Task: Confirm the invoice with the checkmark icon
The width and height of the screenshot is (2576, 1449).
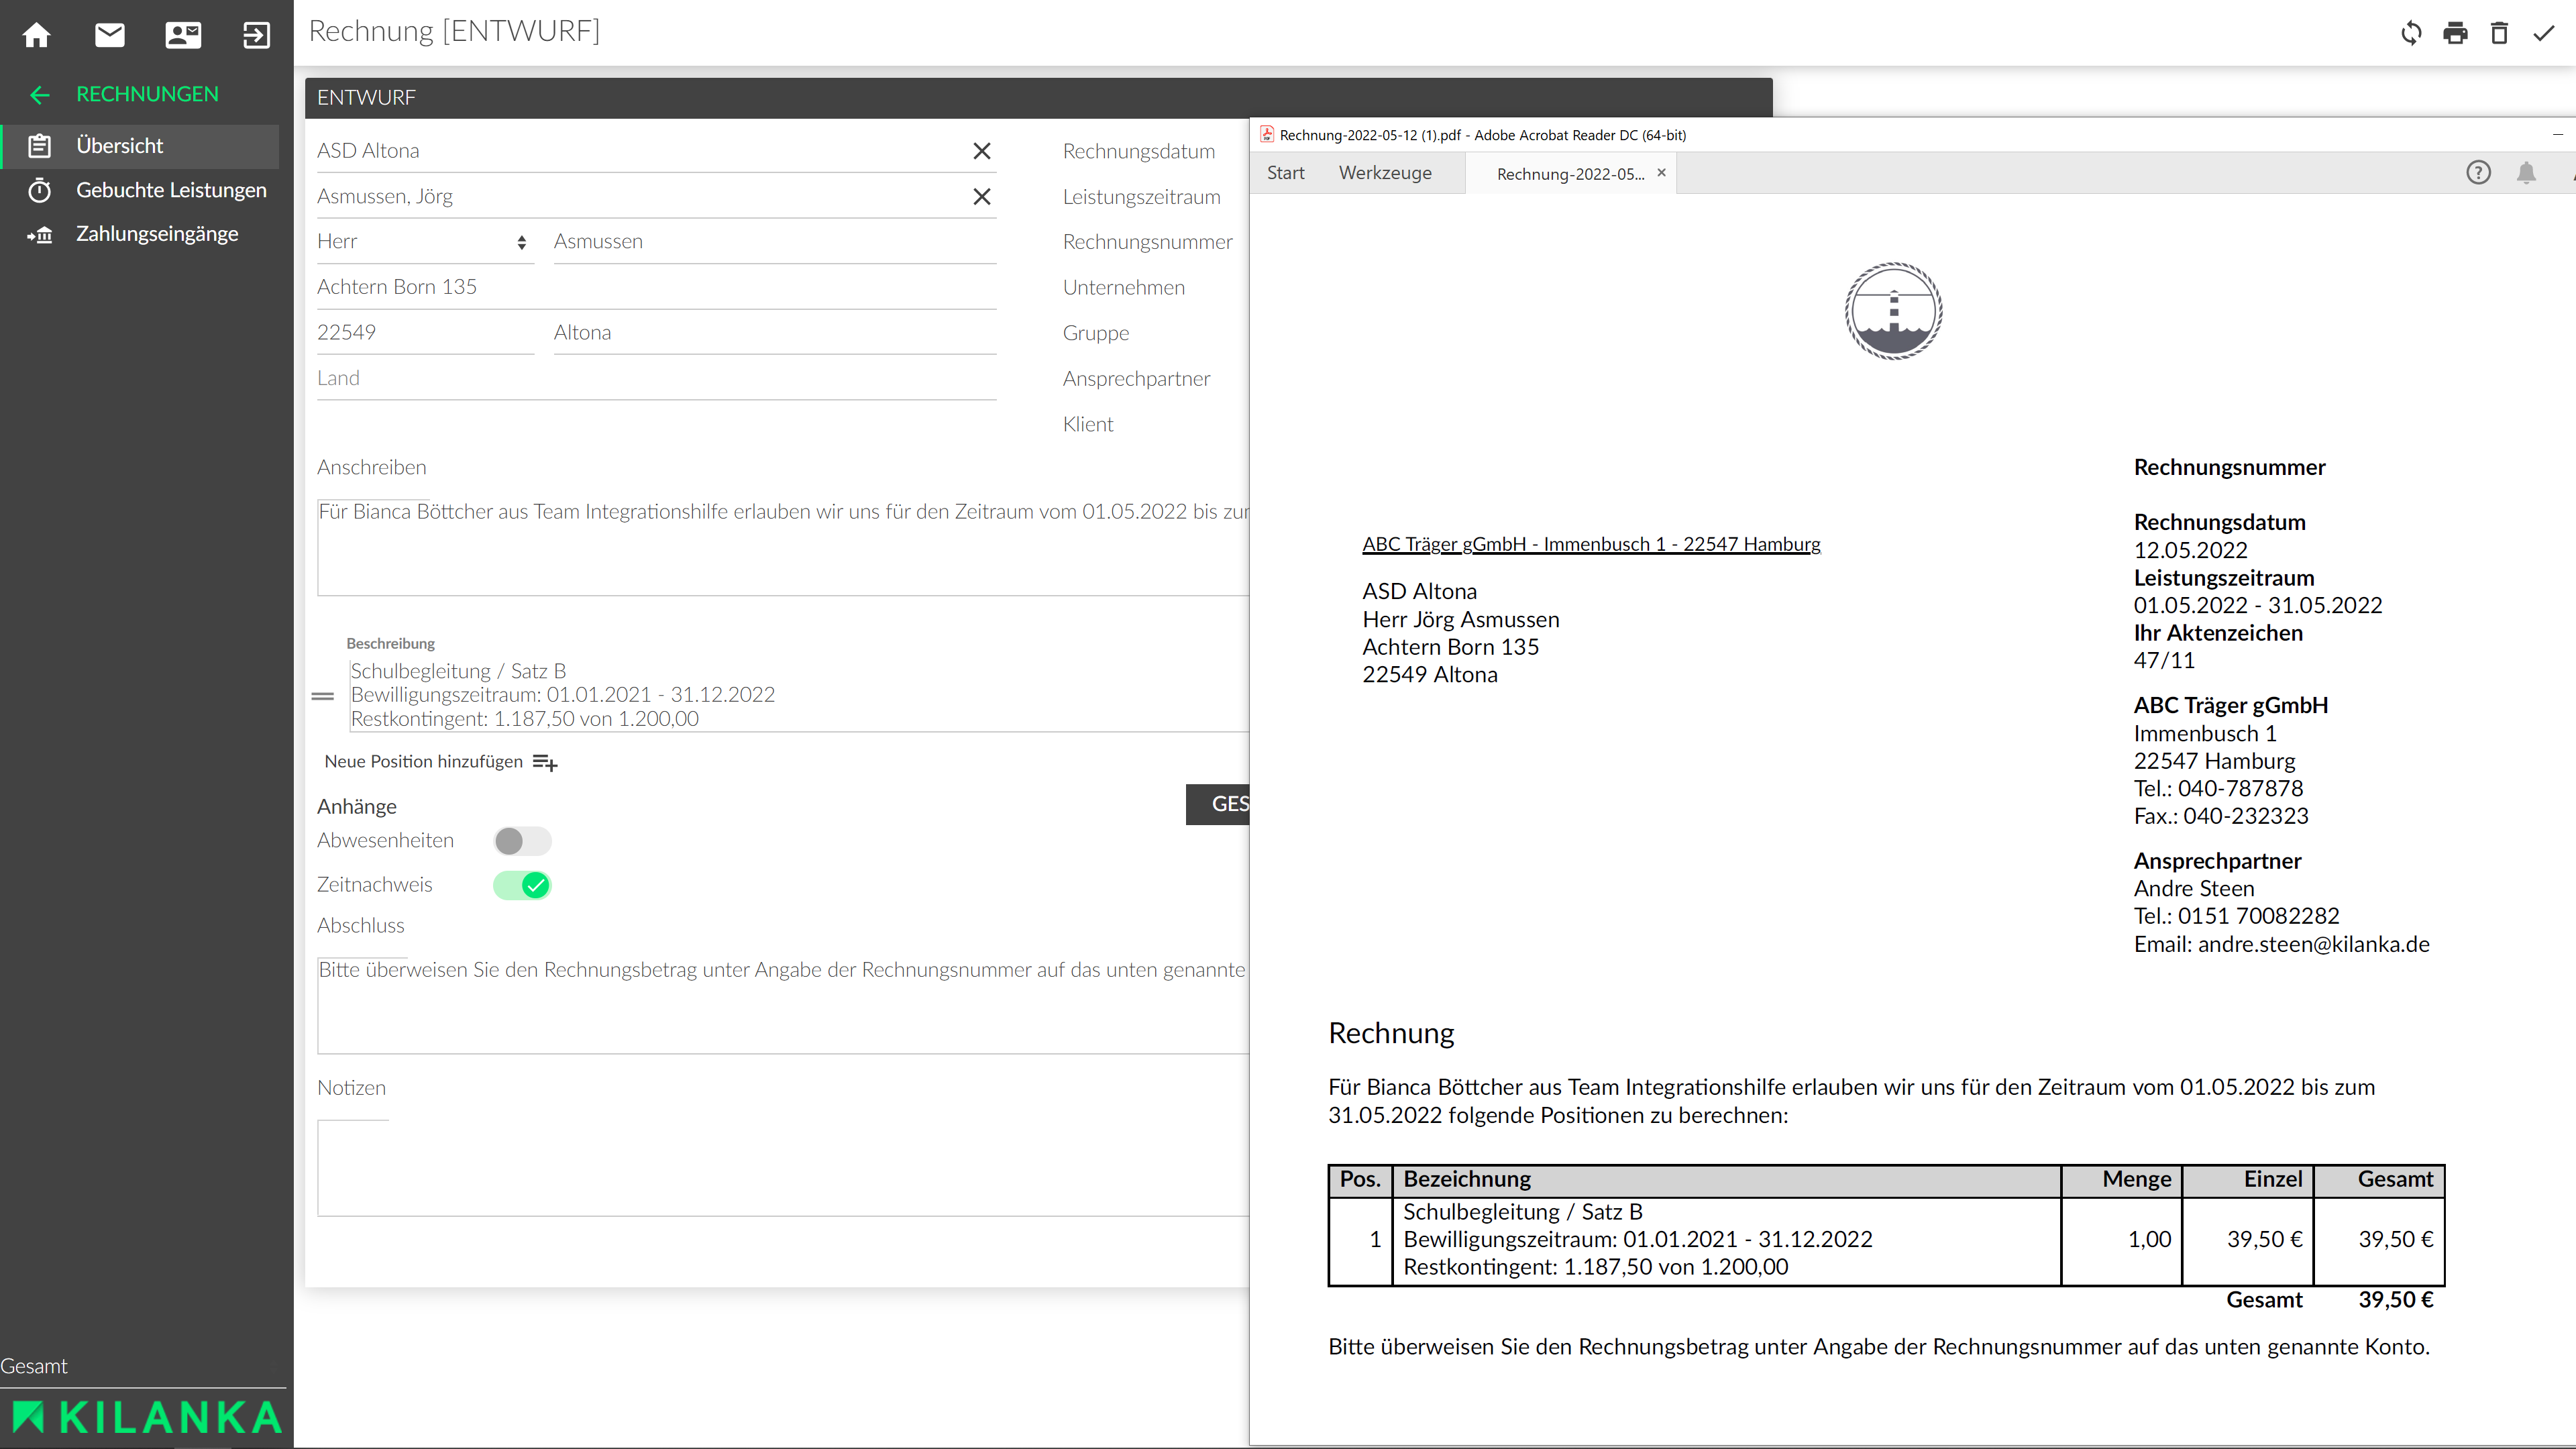Action: 2543,33
